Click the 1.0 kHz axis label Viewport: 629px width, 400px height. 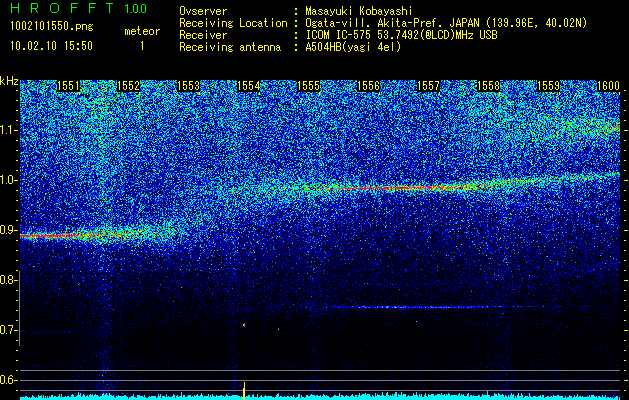point(9,180)
